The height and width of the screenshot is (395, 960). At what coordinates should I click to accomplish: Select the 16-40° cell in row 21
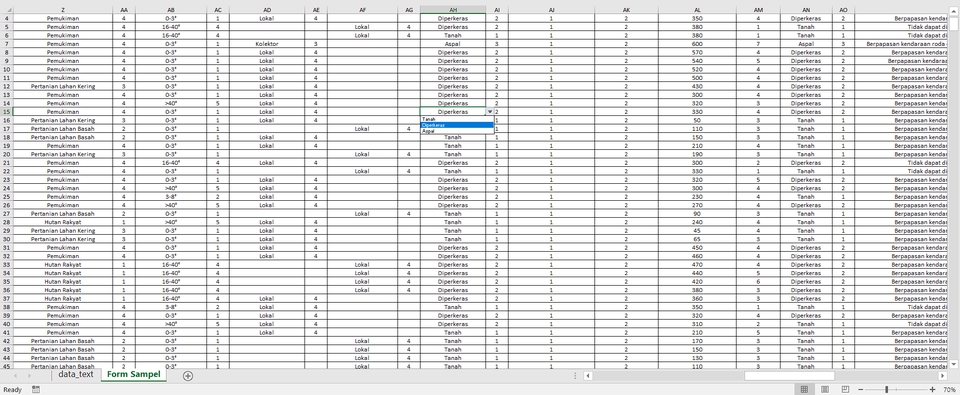tap(171, 163)
